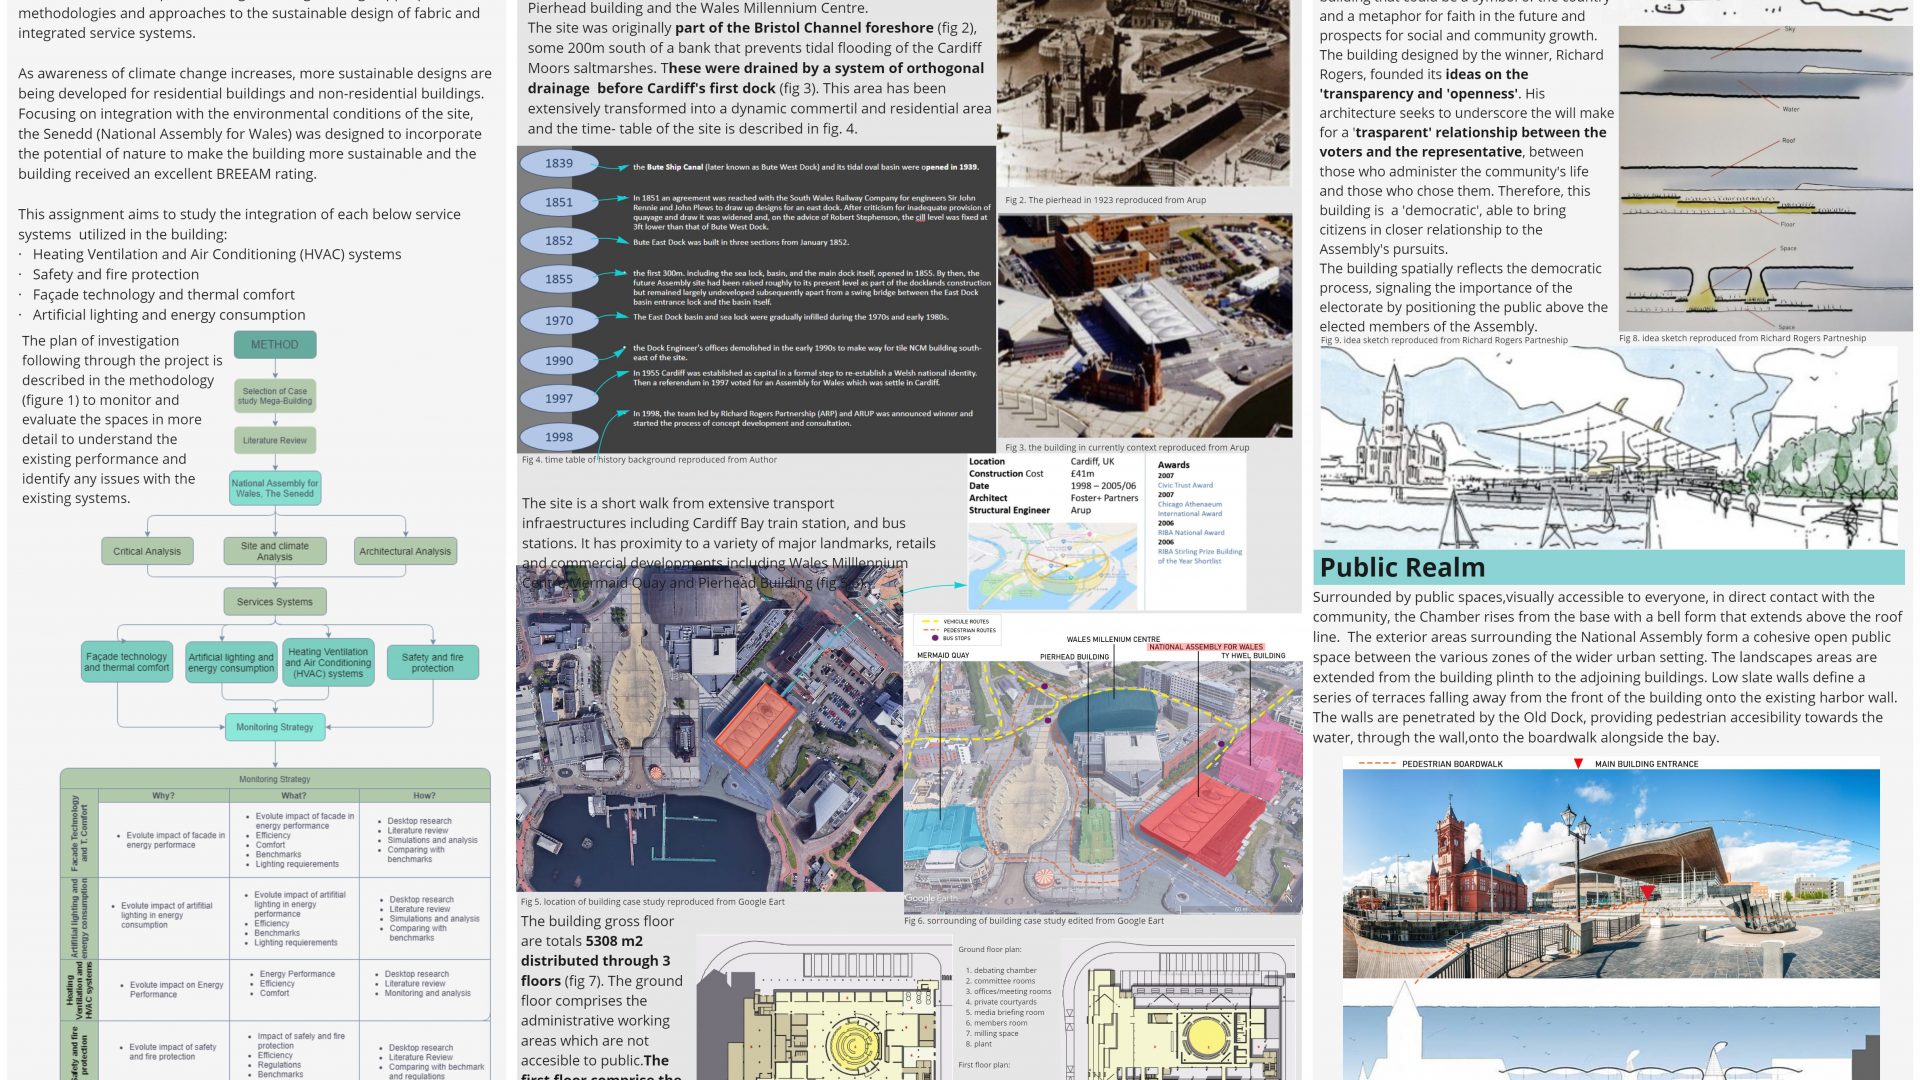Click the 1970 timeline oval
The height and width of the screenshot is (1080, 1920).
[559, 321]
